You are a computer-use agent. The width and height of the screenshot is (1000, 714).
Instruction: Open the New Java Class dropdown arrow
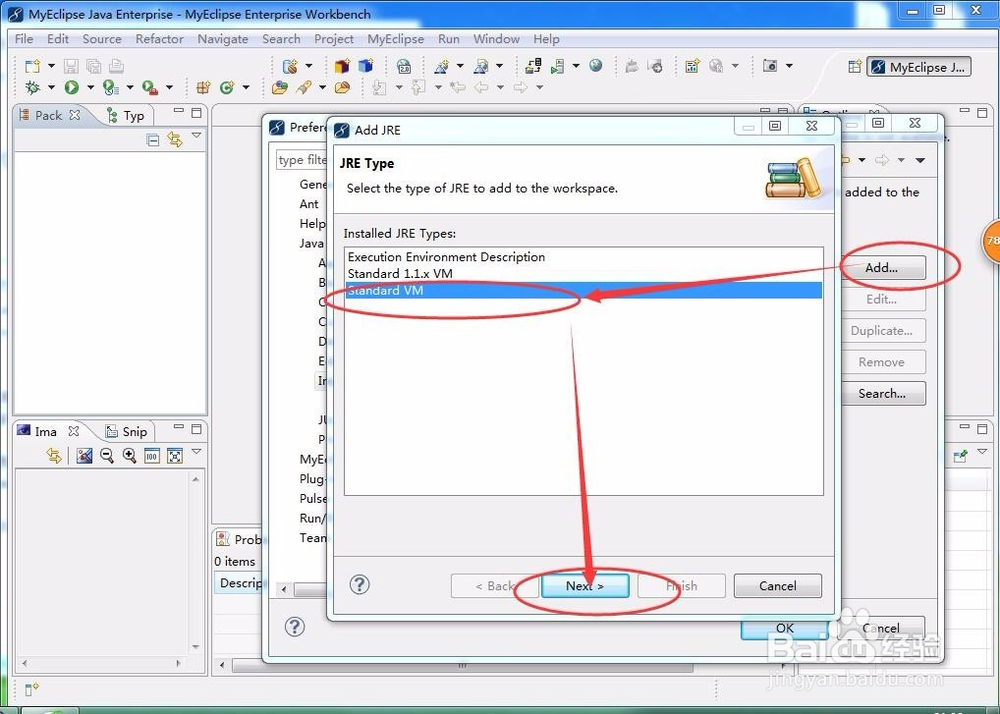[246, 87]
